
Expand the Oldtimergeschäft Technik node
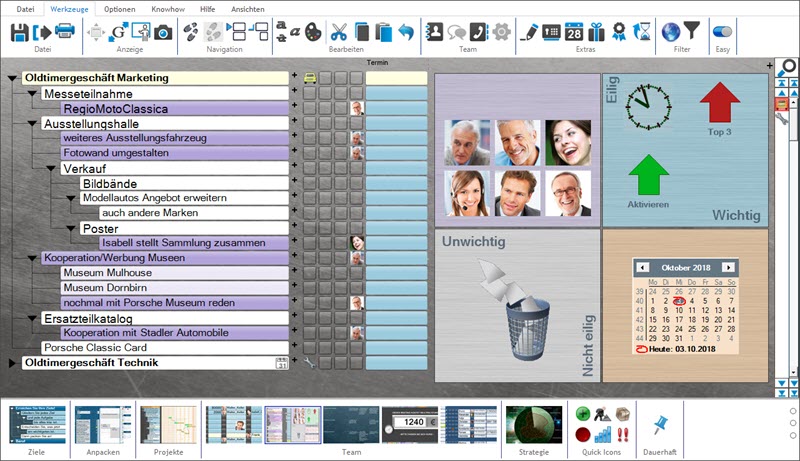[12, 363]
